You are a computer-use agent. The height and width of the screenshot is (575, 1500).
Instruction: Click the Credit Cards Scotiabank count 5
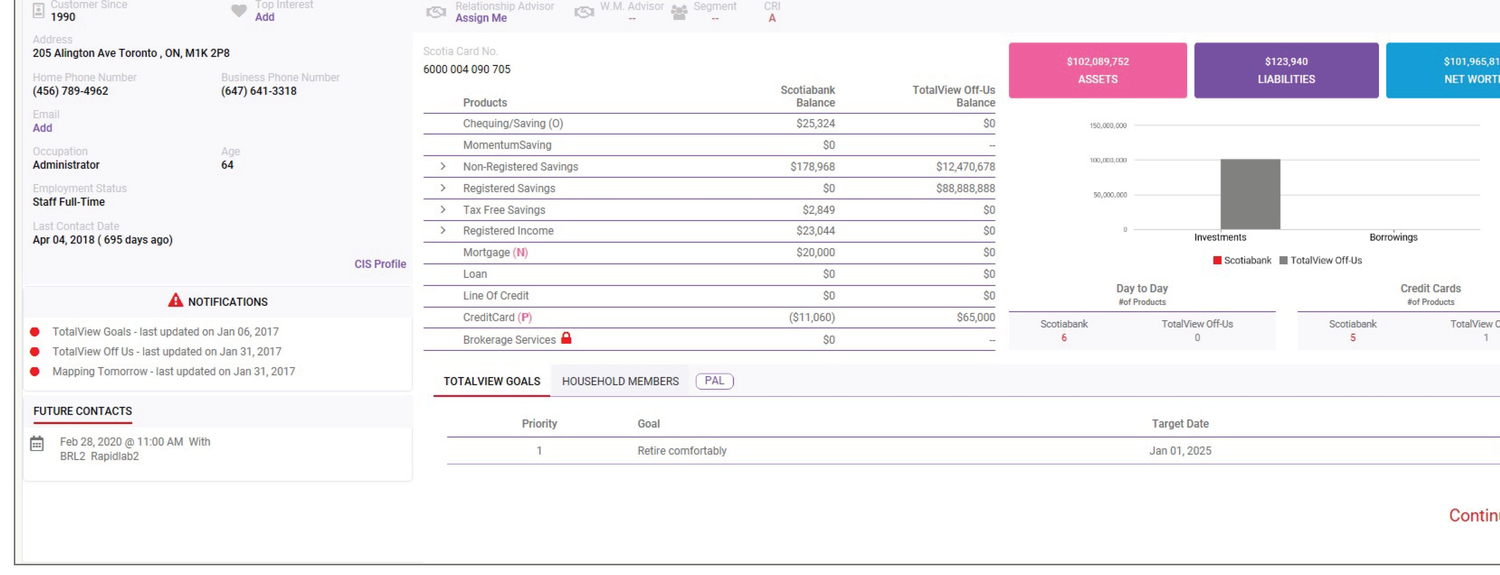pos(1353,338)
